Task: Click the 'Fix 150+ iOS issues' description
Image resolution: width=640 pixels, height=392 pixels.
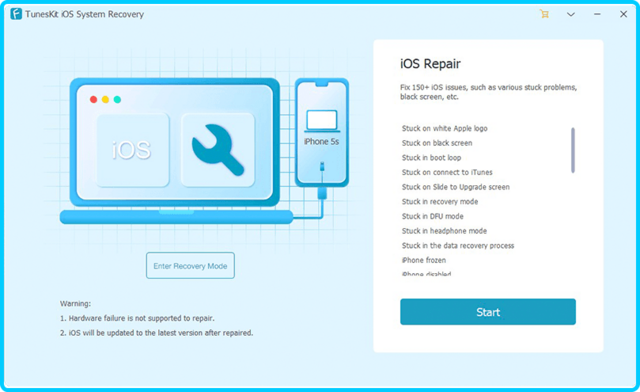Action: pos(488,92)
